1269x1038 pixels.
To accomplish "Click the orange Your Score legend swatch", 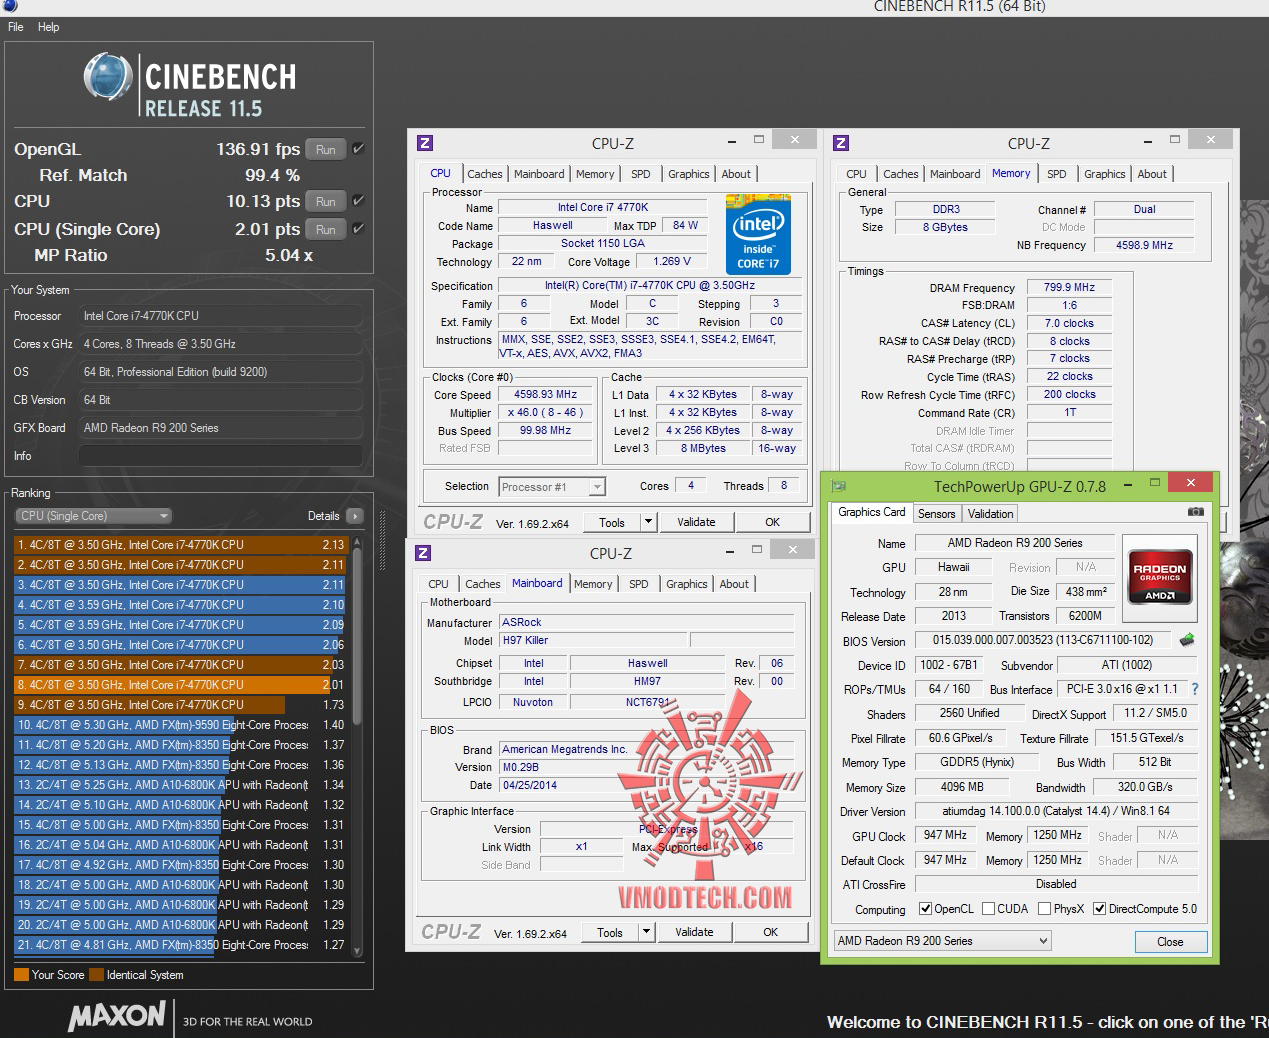I will (21, 975).
